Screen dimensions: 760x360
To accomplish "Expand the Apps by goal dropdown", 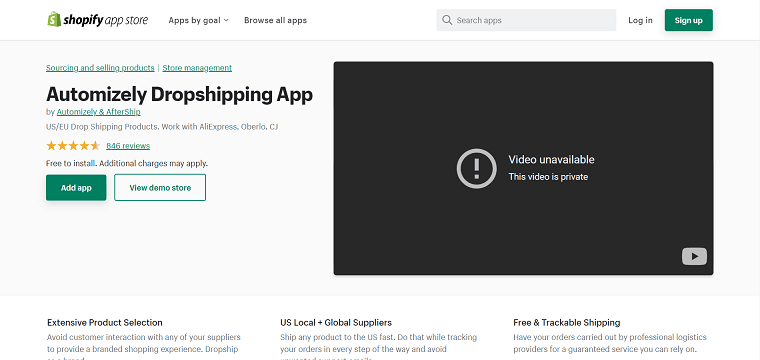I will point(199,20).
